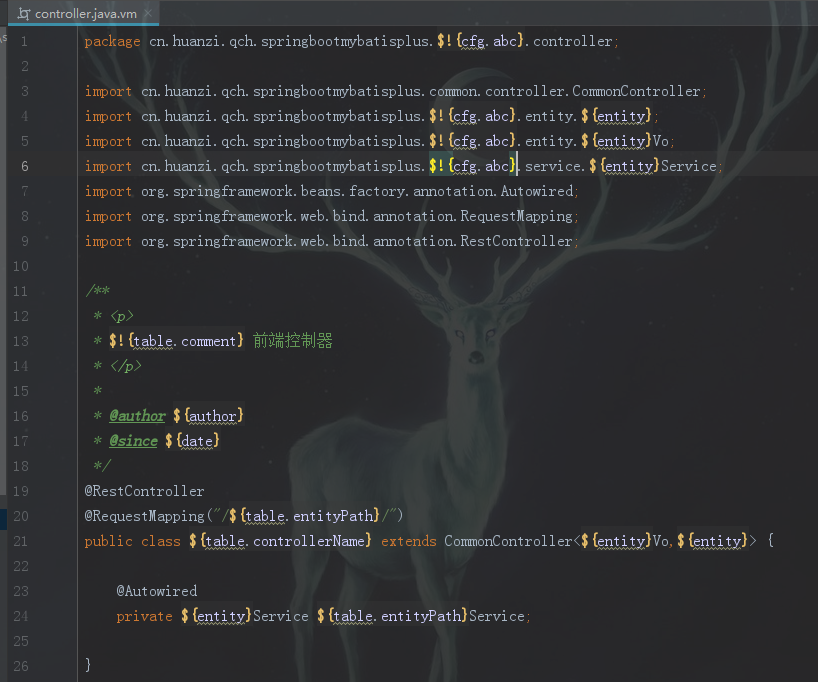Image resolution: width=818 pixels, height=682 pixels.
Task: Click the '@RestController' annotation on line 19
Action: 145,491
